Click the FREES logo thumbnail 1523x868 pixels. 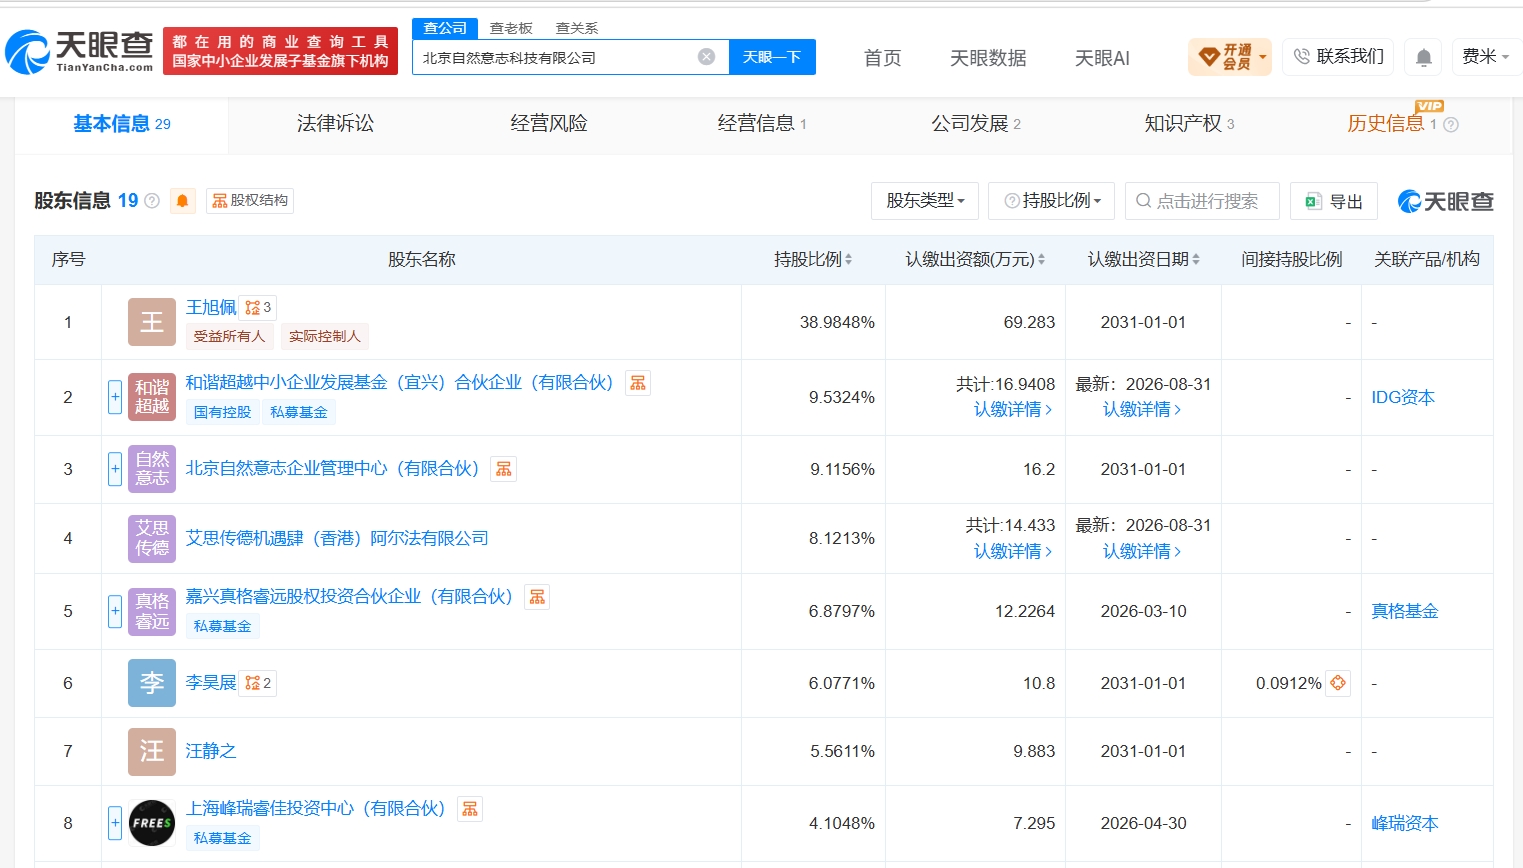pyautogui.click(x=152, y=823)
